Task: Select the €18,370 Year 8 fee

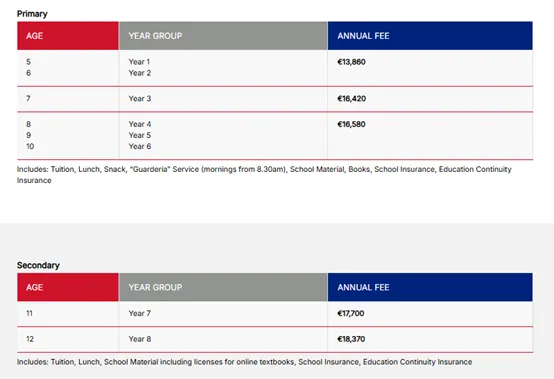Action: (351, 339)
